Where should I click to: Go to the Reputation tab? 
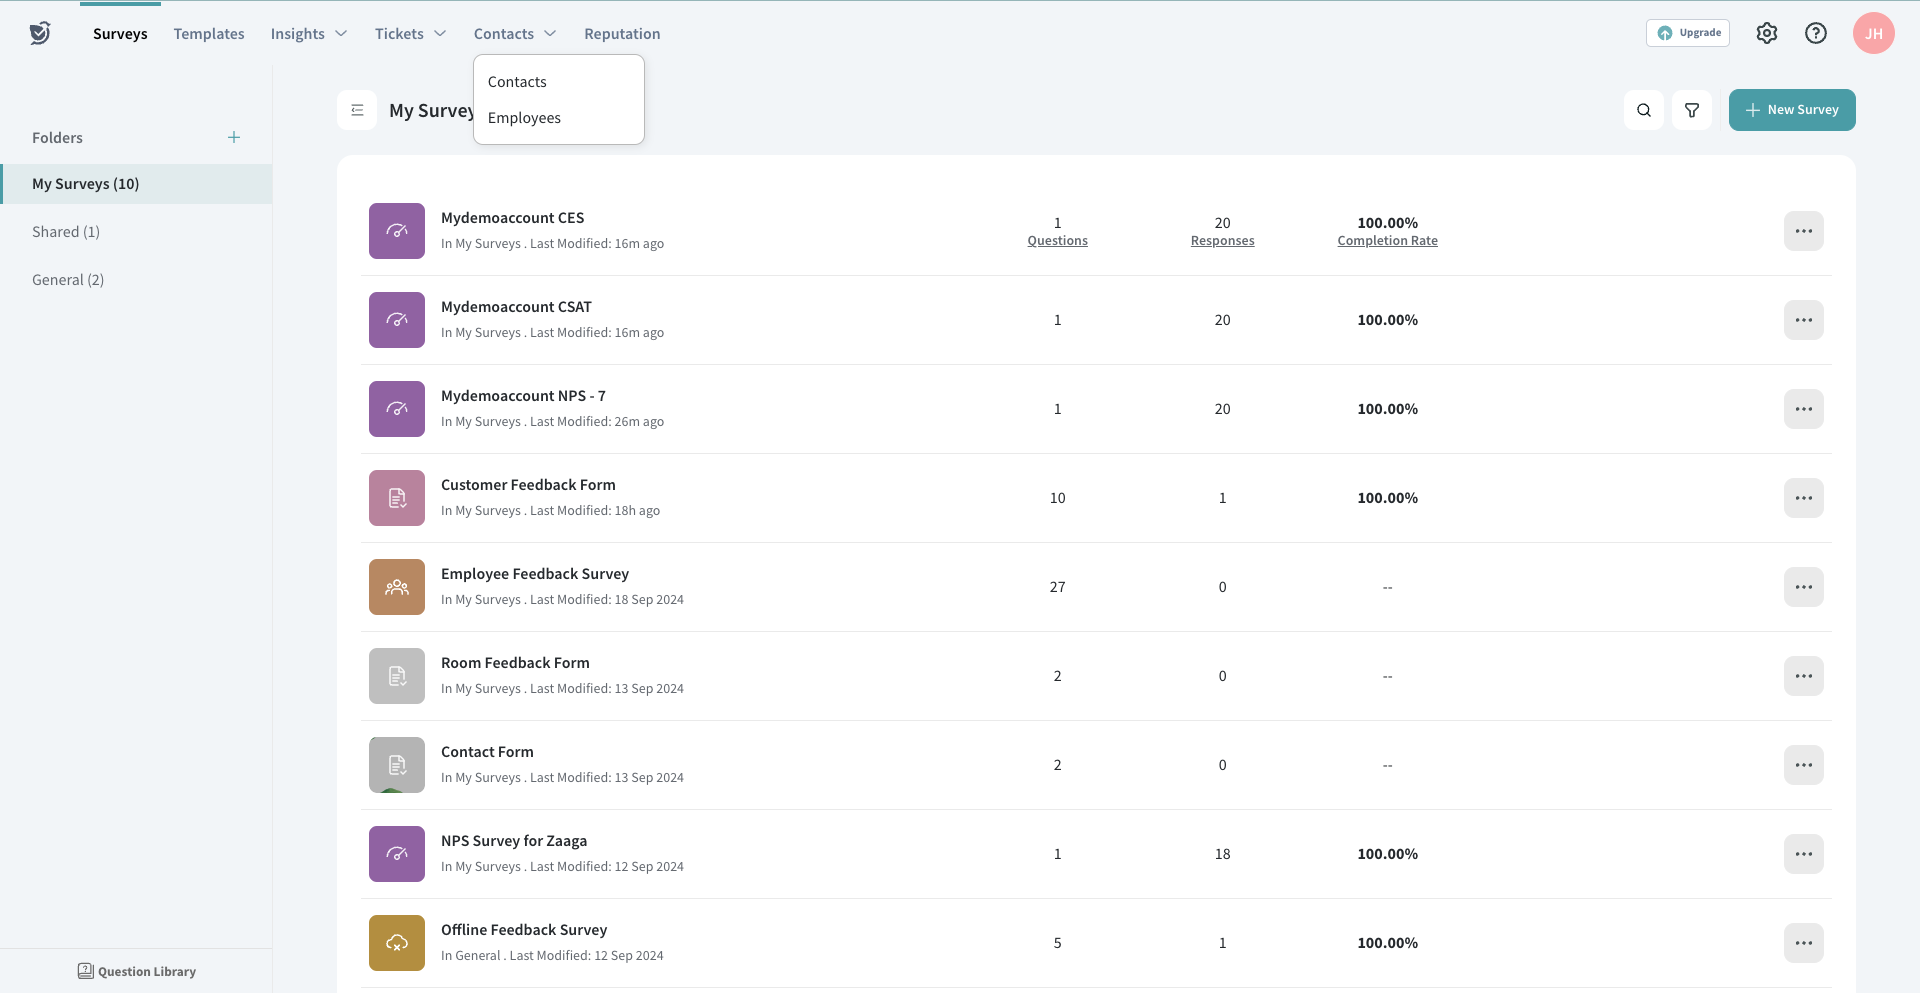click(x=622, y=34)
